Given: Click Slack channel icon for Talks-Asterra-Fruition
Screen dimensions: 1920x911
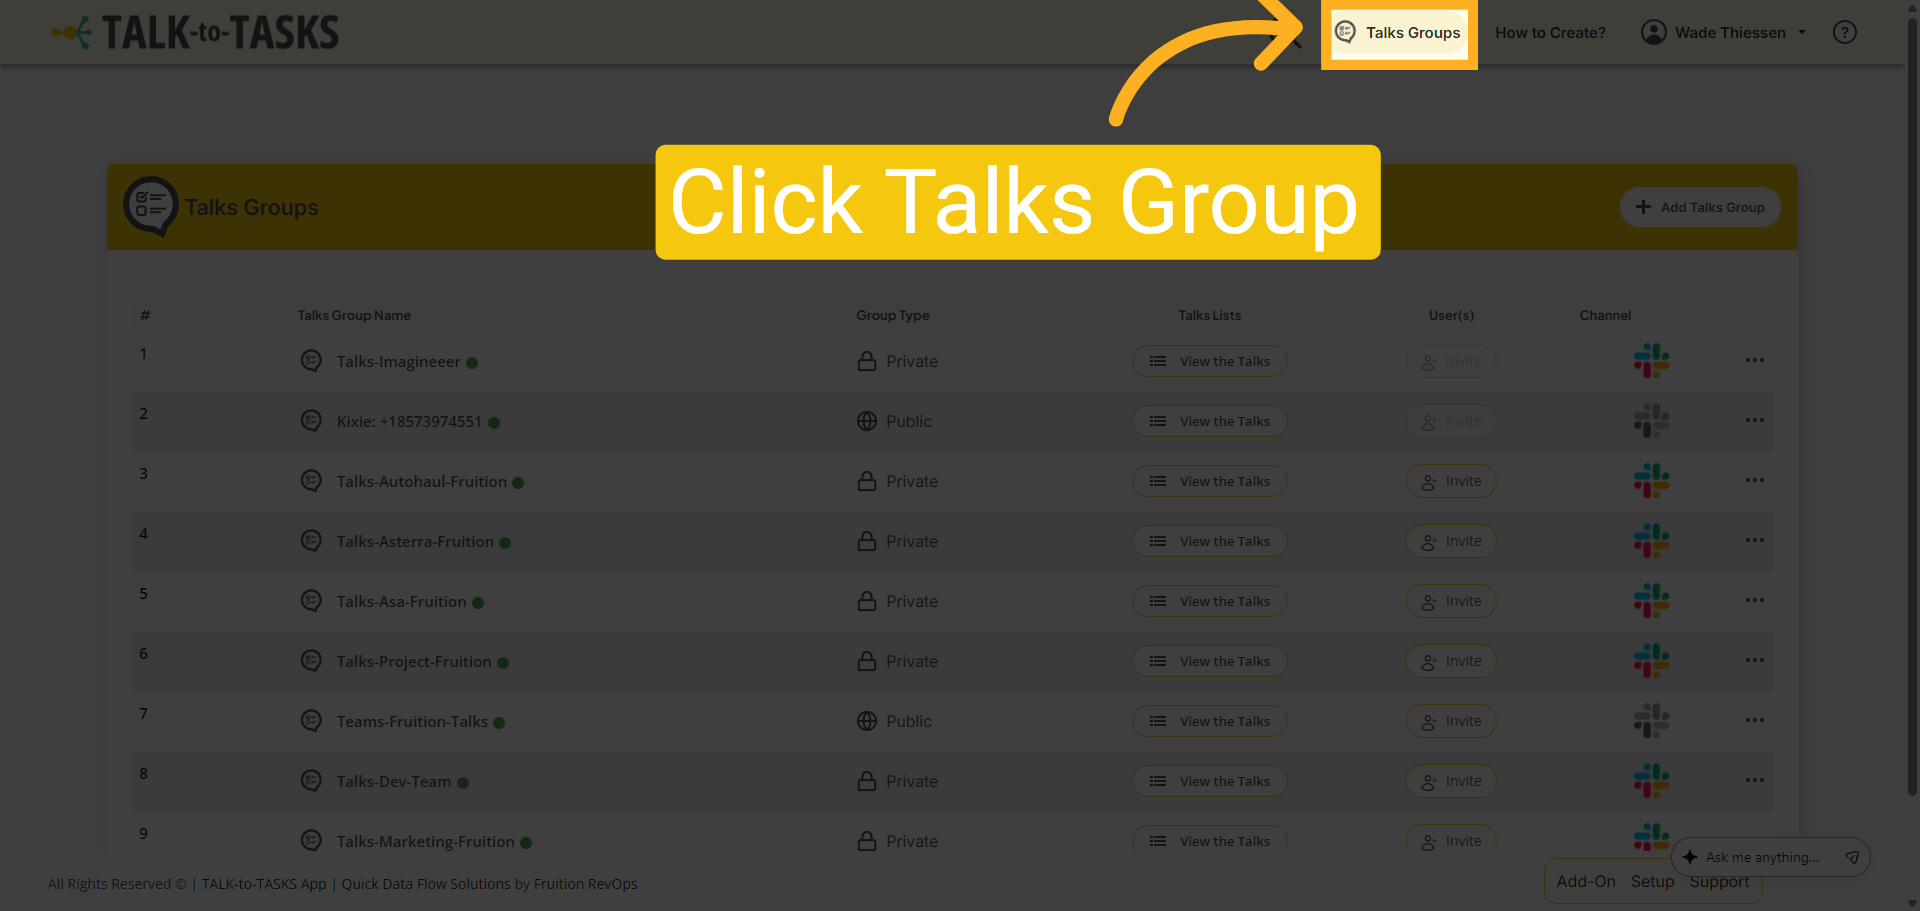Looking at the screenshot, I should [1651, 541].
